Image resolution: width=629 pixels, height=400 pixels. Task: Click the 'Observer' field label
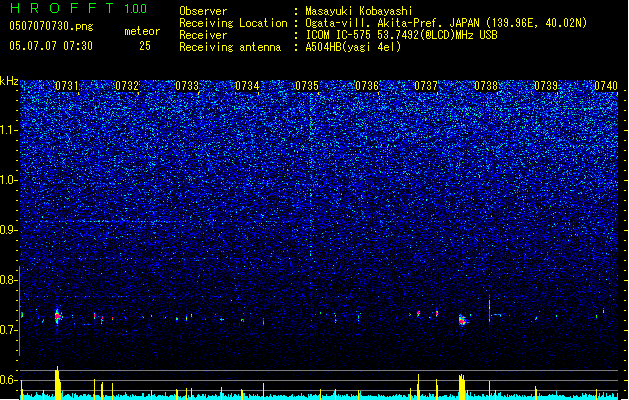(203, 11)
